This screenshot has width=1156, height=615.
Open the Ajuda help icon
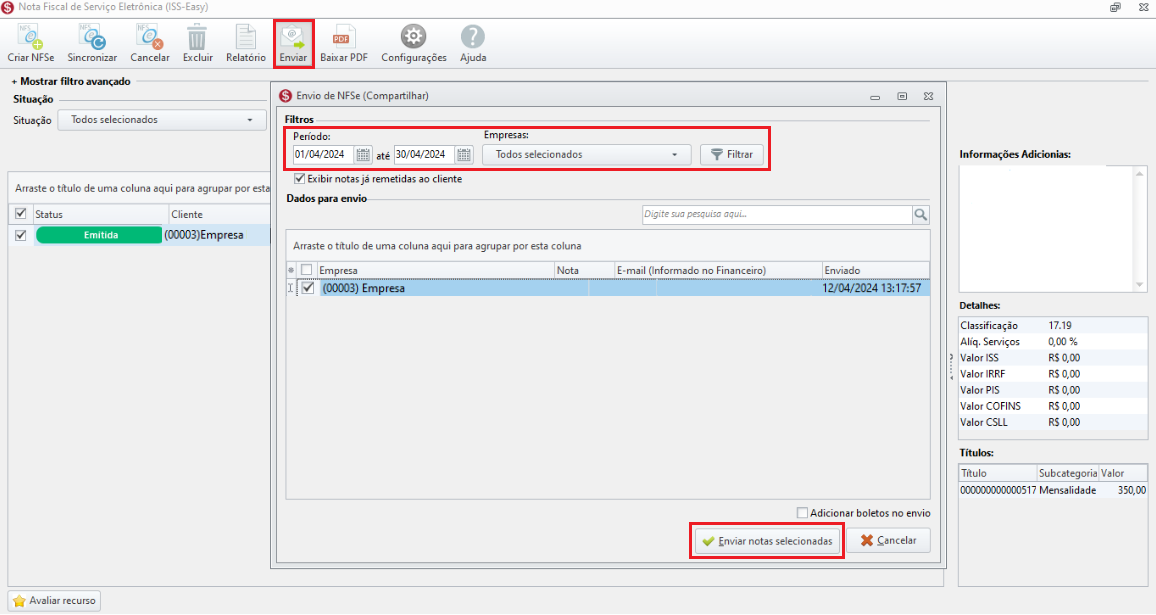coord(473,43)
